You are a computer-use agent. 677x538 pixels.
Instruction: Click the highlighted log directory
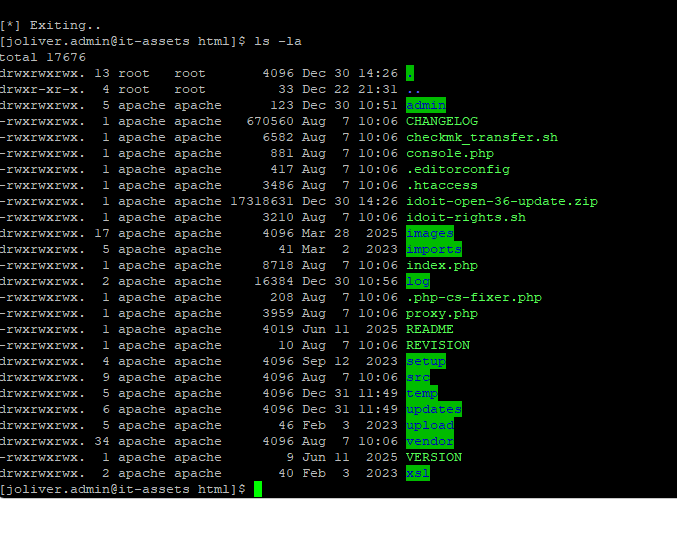point(418,281)
